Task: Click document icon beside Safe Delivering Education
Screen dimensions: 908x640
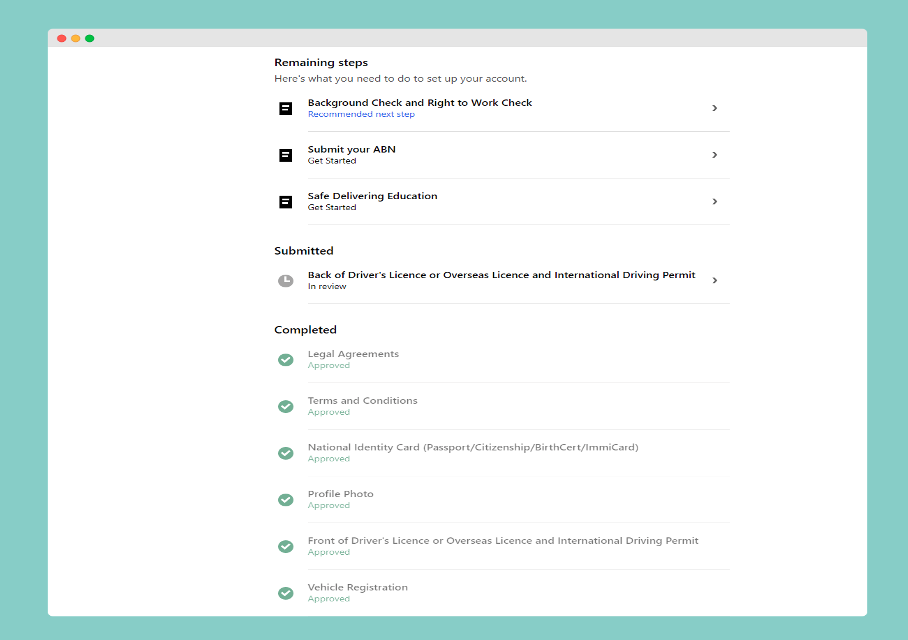Action: [286, 202]
